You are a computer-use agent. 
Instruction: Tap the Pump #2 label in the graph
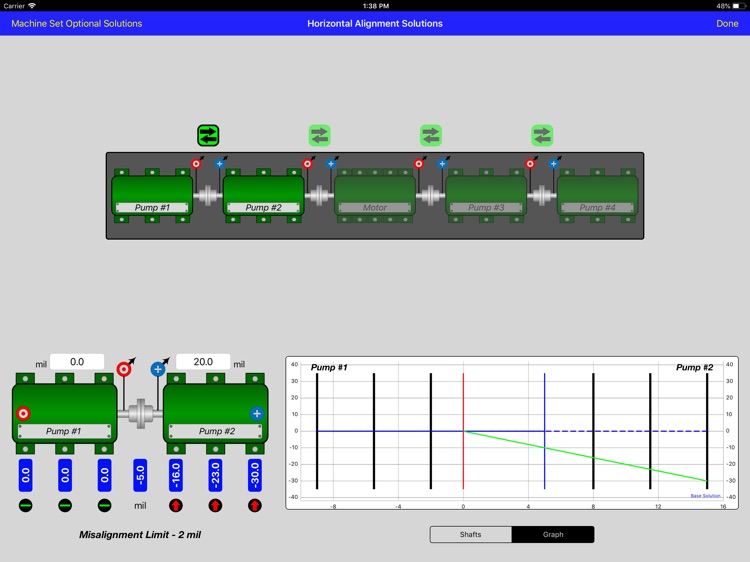pyautogui.click(x=695, y=367)
